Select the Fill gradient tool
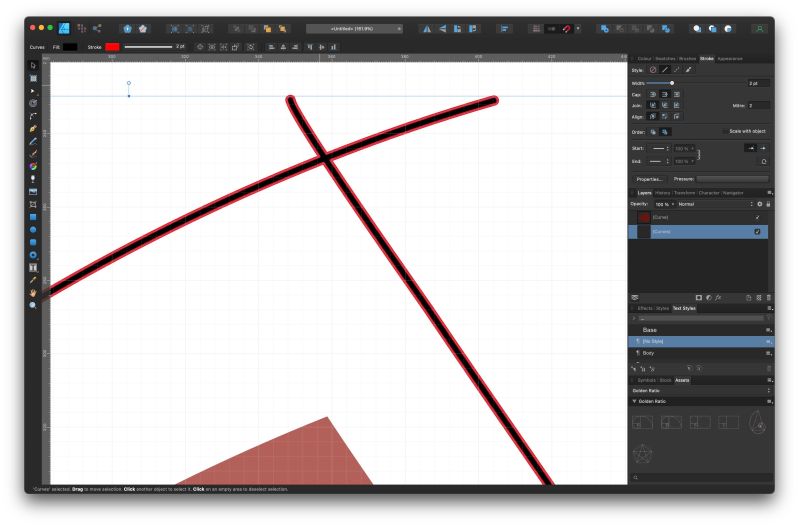This screenshot has height=526, width=799. pyautogui.click(x=33, y=167)
